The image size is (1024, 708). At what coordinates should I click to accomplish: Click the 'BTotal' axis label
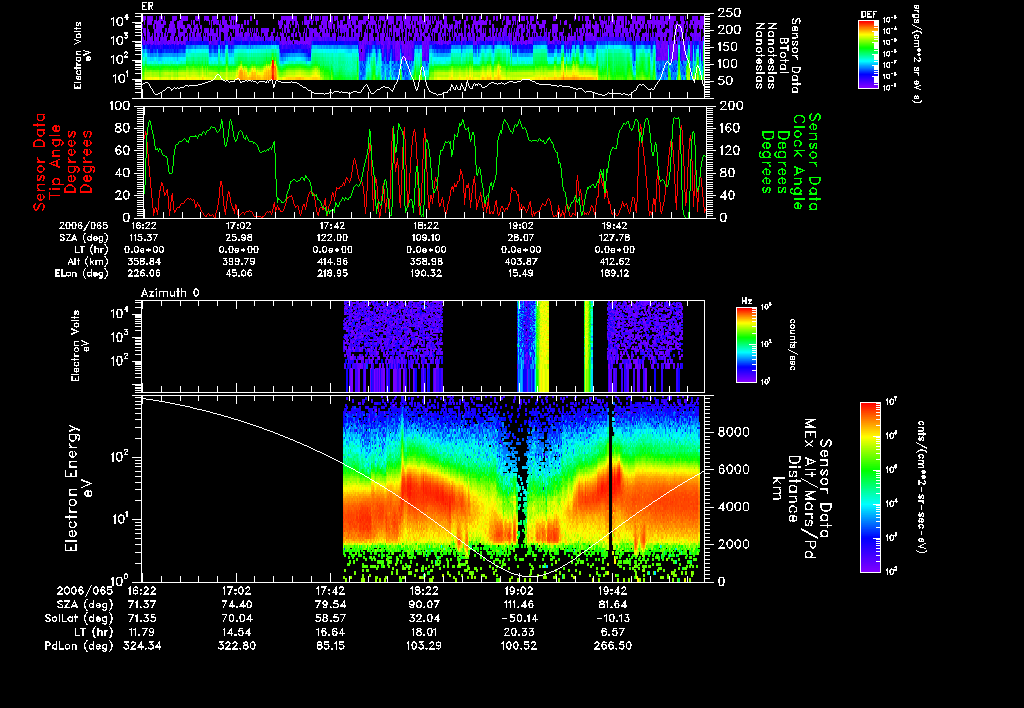click(784, 55)
